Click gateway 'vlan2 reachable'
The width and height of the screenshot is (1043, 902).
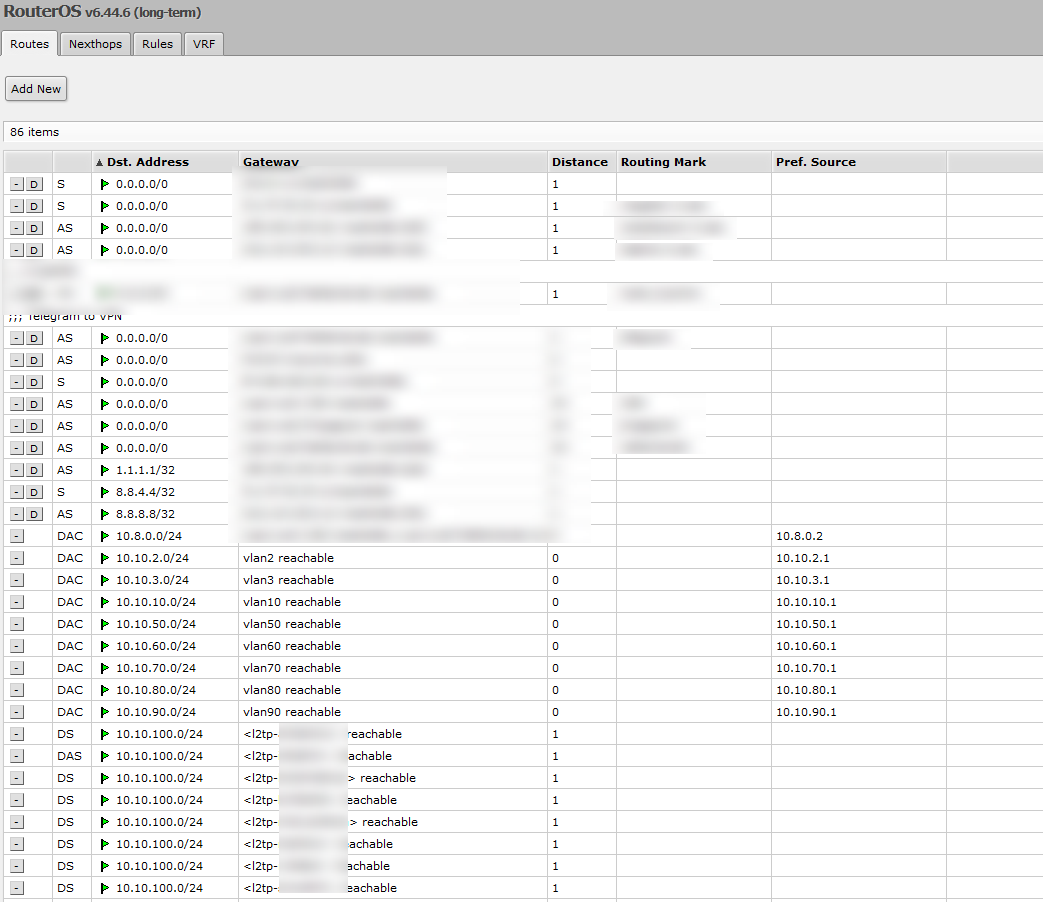(288, 558)
